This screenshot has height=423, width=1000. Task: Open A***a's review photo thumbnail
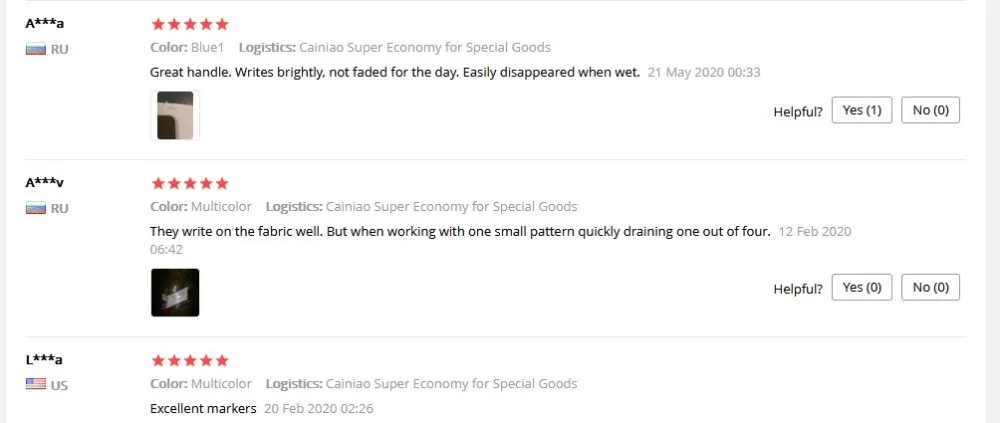[x=175, y=115]
